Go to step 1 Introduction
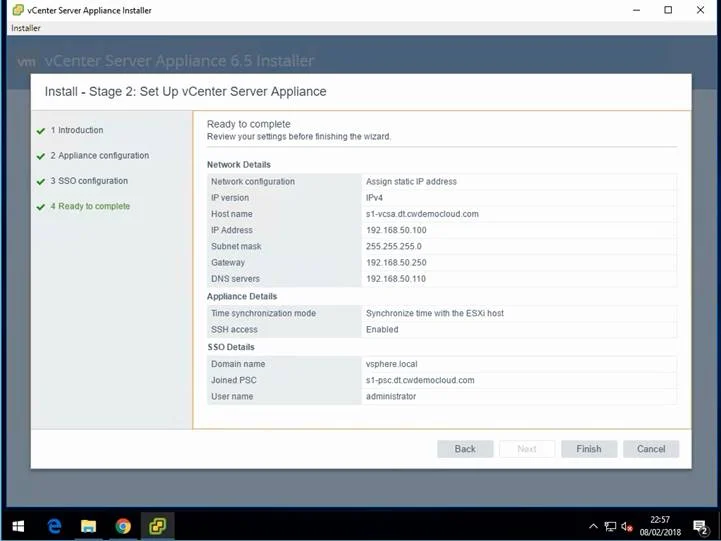This screenshot has width=721, height=541. pos(77,130)
